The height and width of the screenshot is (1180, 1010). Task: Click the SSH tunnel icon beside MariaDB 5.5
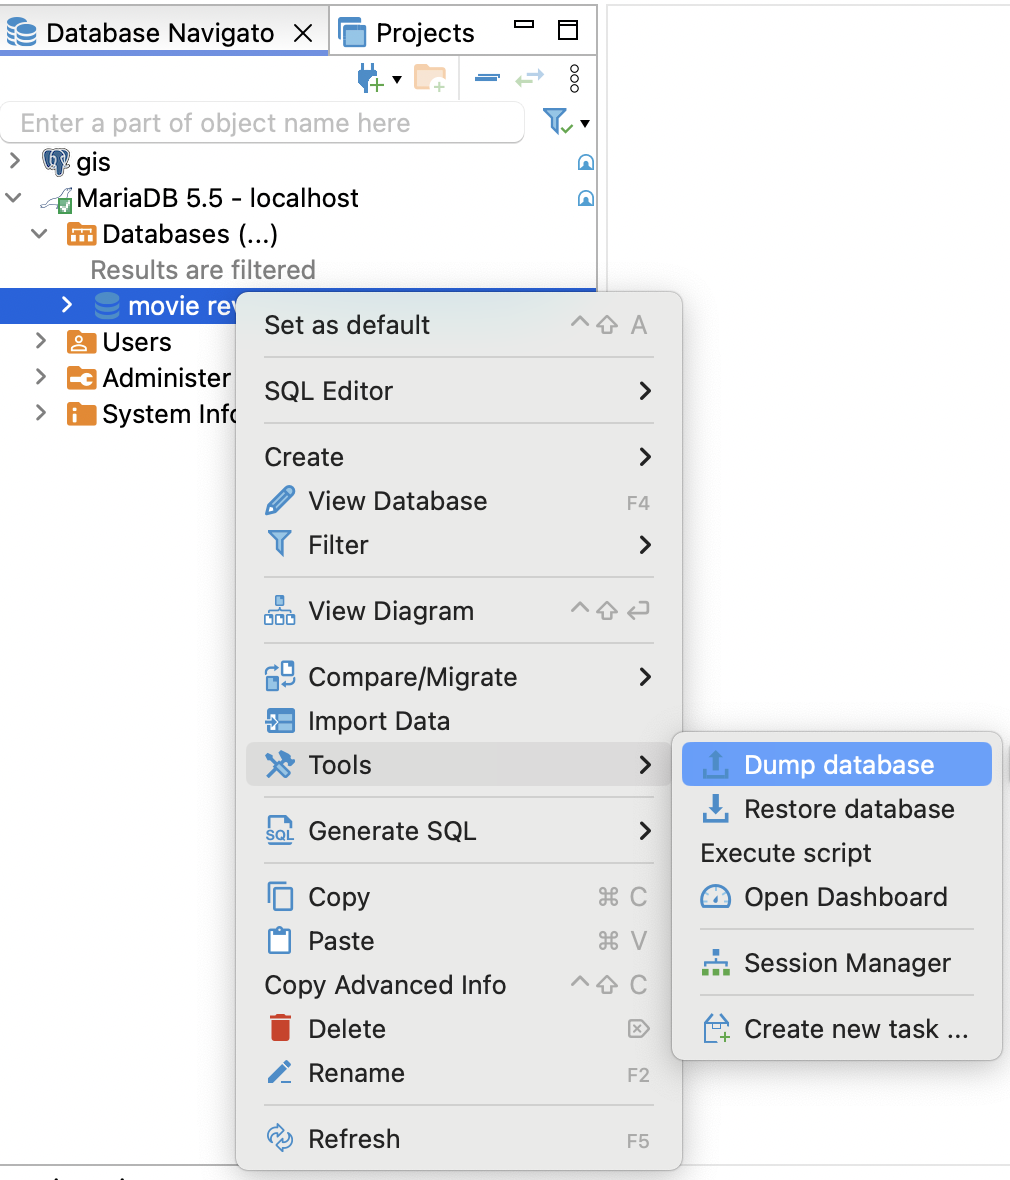pyautogui.click(x=585, y=198)
